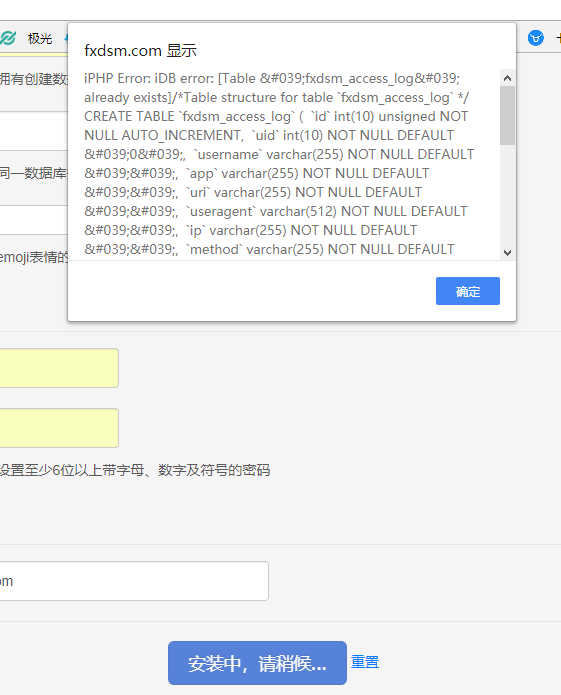The width and height of the screenshot is (561, 695).
Task: Click the green 极光 bookmark icon
Action: point(8,39)
